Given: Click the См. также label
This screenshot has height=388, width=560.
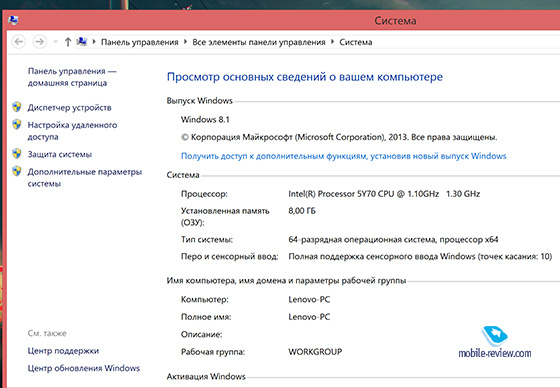Looking at the screenshot, I should coord(47,333).
